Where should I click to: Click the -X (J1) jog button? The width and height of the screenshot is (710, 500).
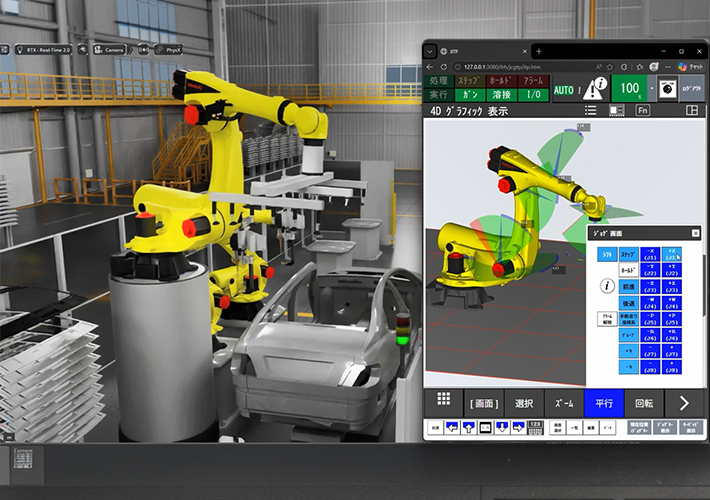click(x=650, y=254)
